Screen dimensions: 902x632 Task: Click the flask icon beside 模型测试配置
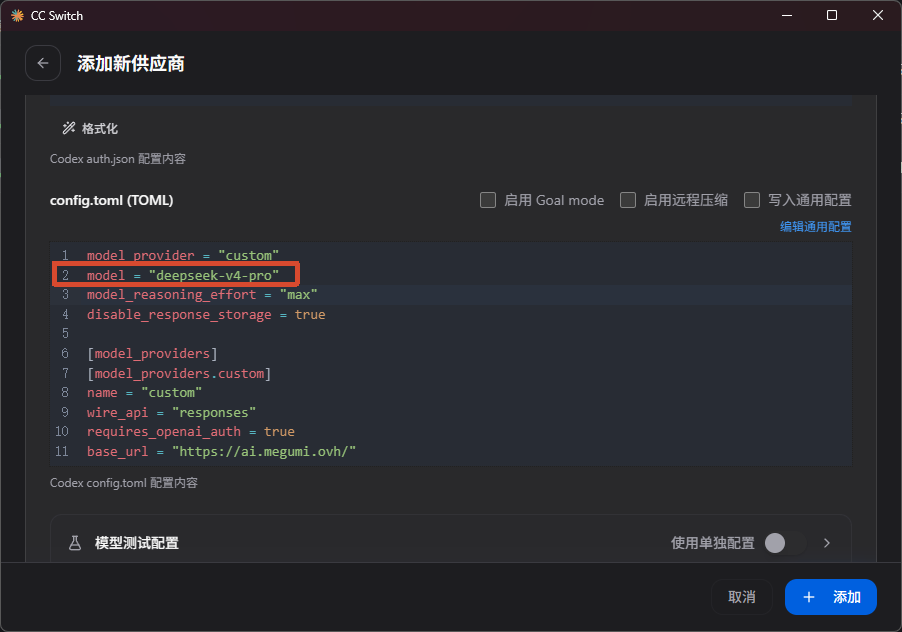pos(75,543)
